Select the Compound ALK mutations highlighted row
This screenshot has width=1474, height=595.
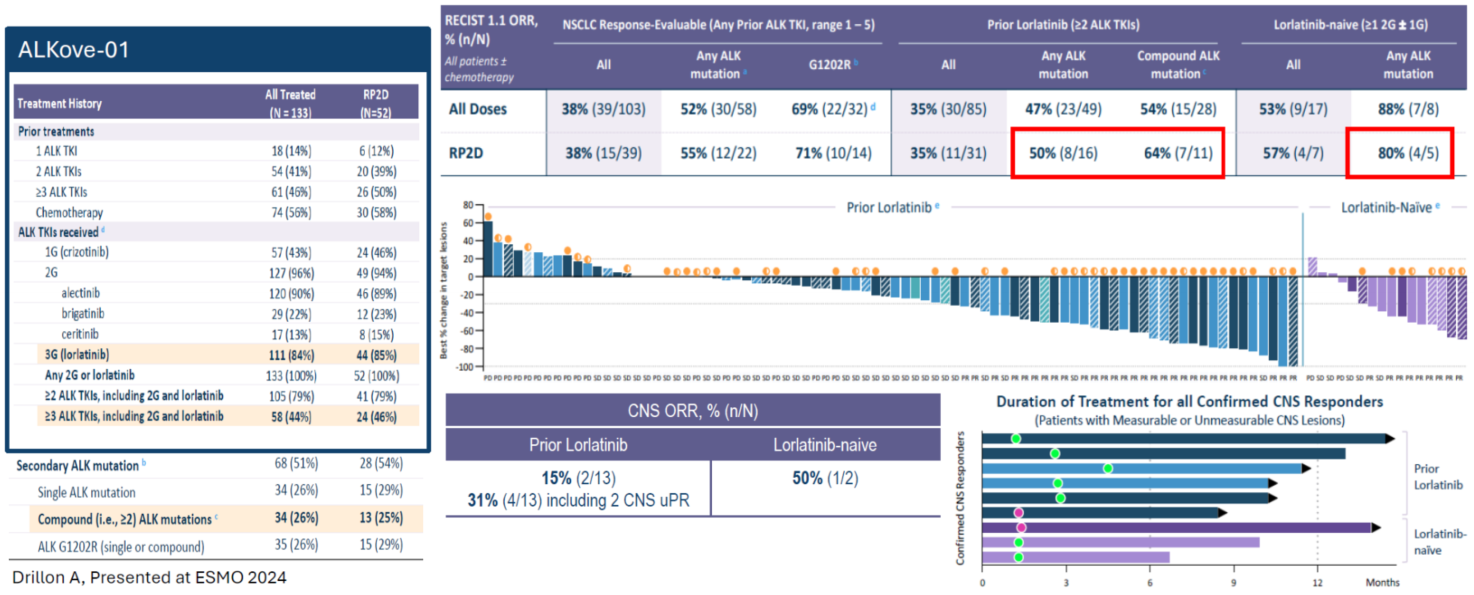click(x=216, y=519)
